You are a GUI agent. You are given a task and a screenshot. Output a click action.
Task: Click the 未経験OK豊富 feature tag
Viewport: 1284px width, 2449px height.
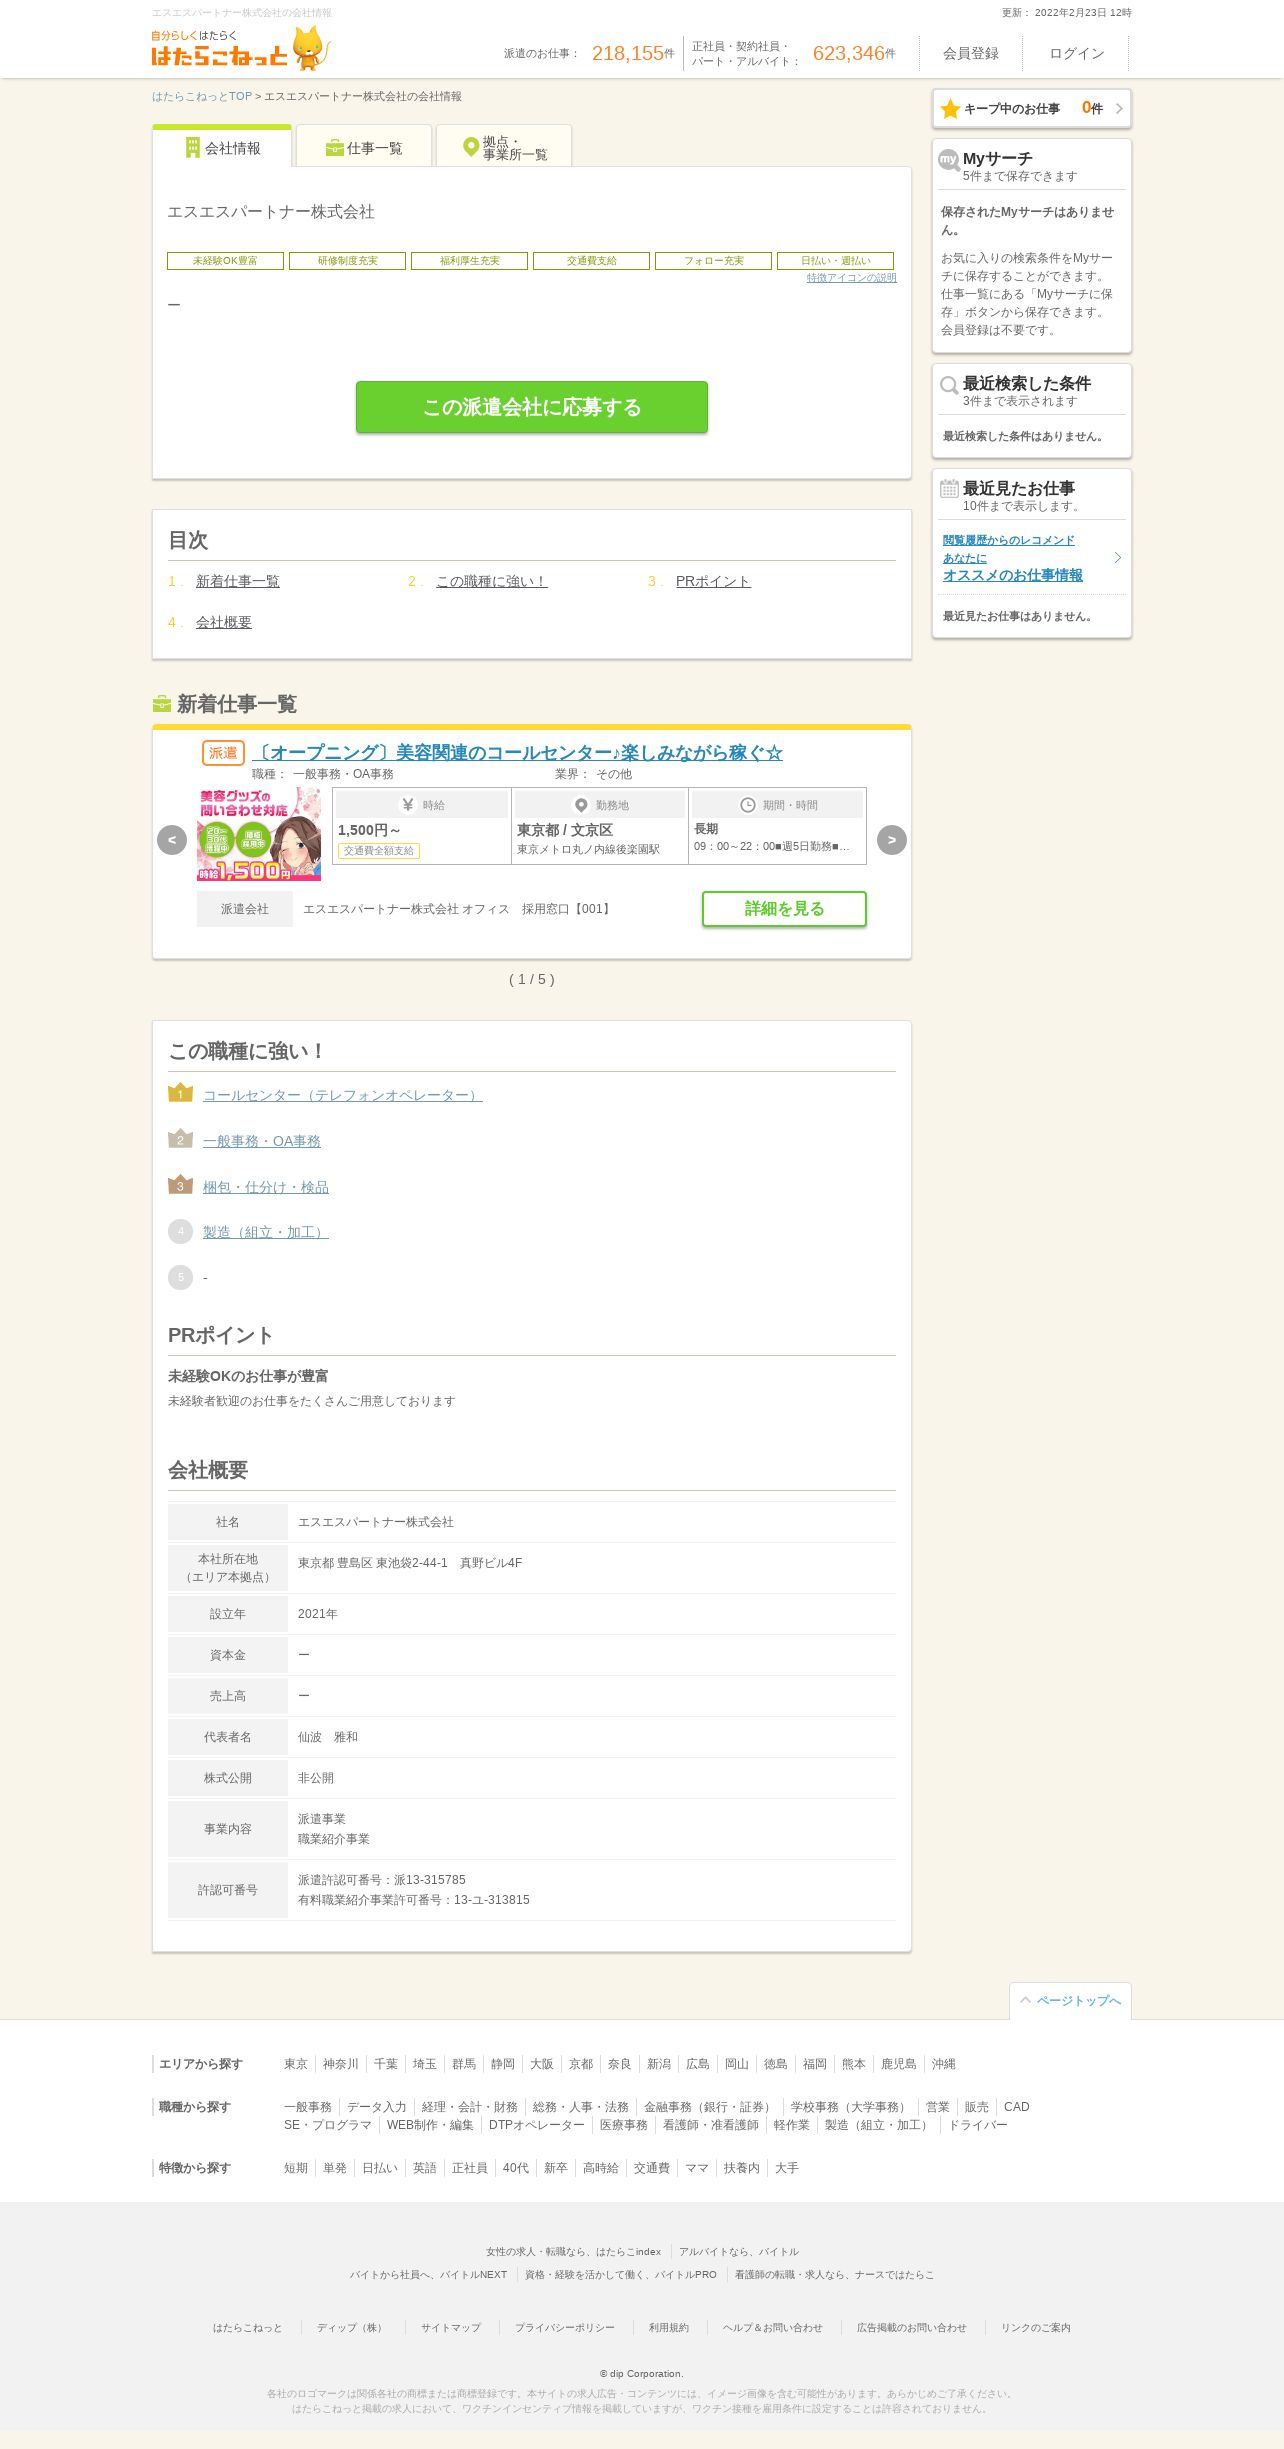[x=225, y=261]
